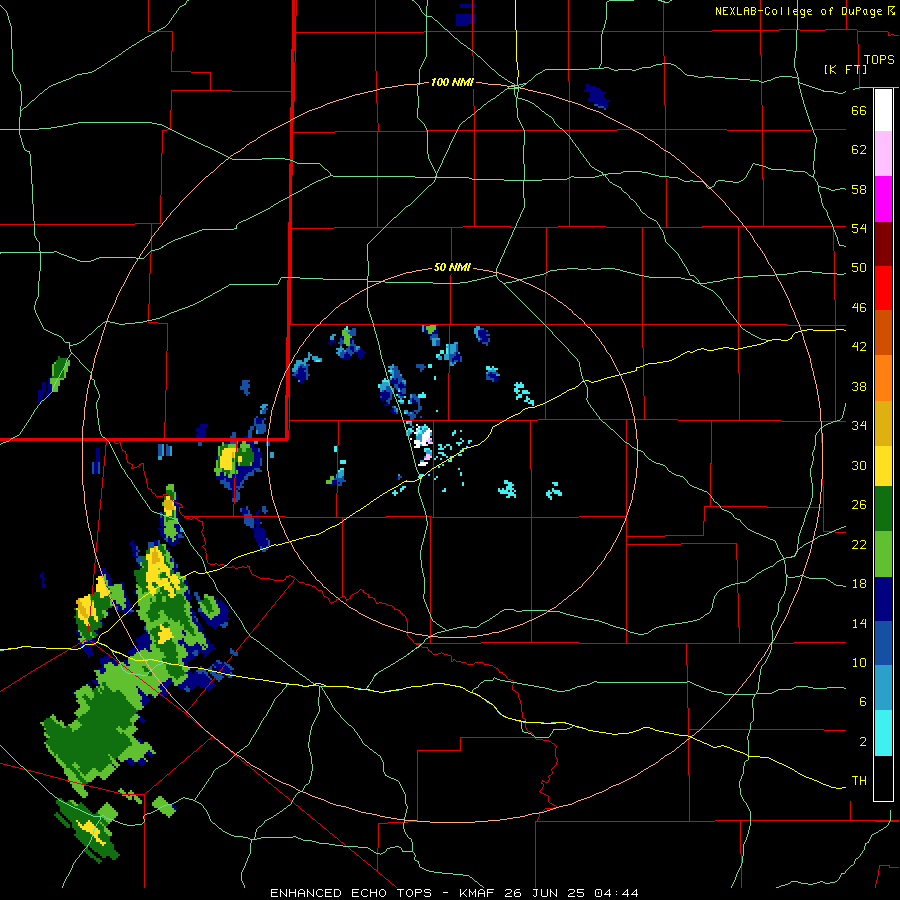Click the 2 legend value
900x900 pixels.
pos(863,742)
